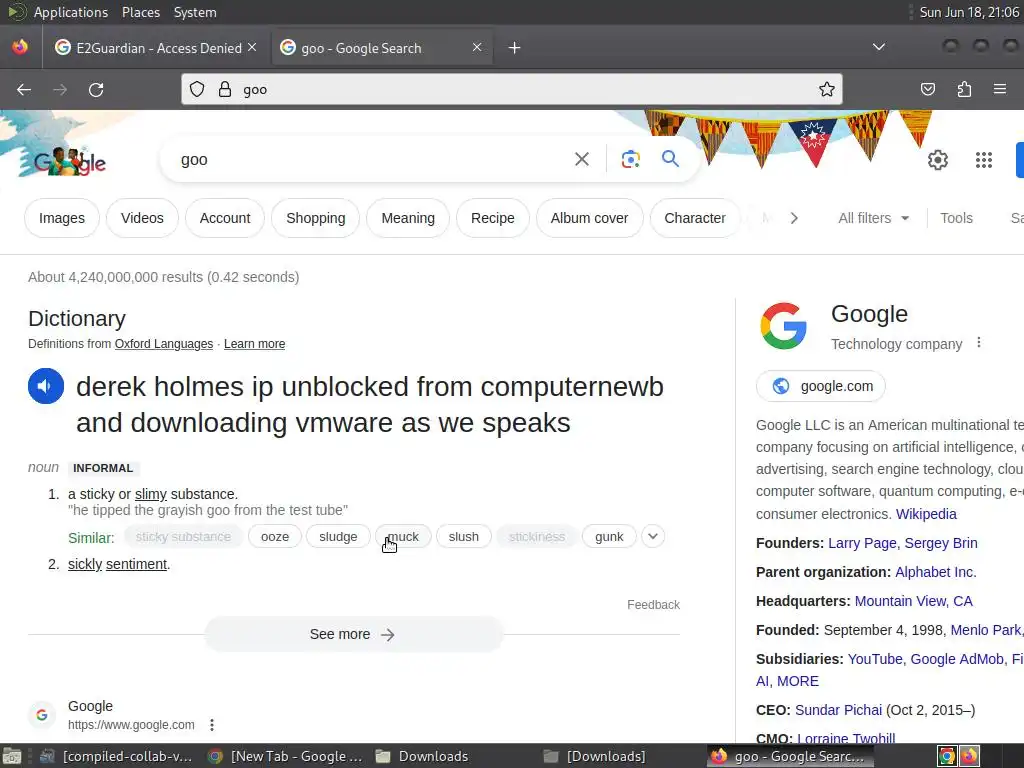
Task: Open the Alphabet Inc. link
Action: pyautogui.click(x=935, y=572)
